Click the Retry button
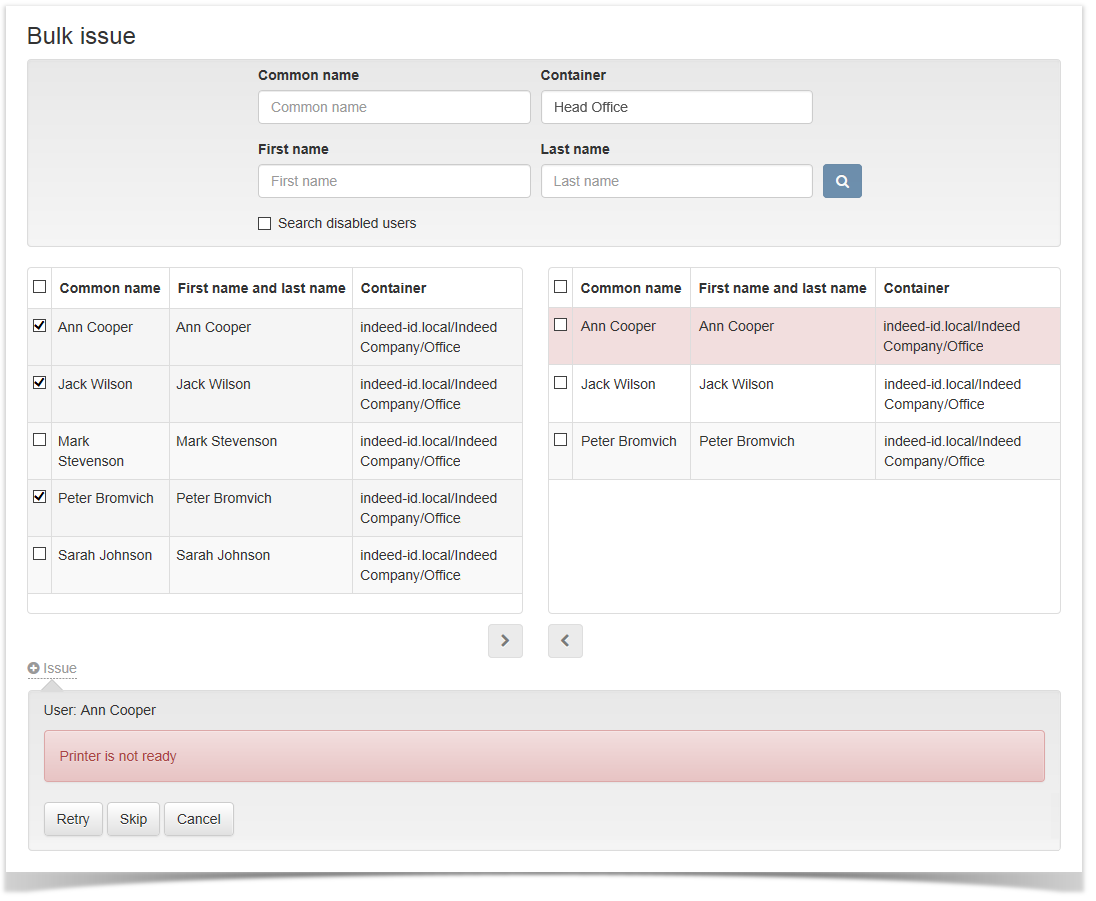The image size is (1096, 901). pos(72,818)
